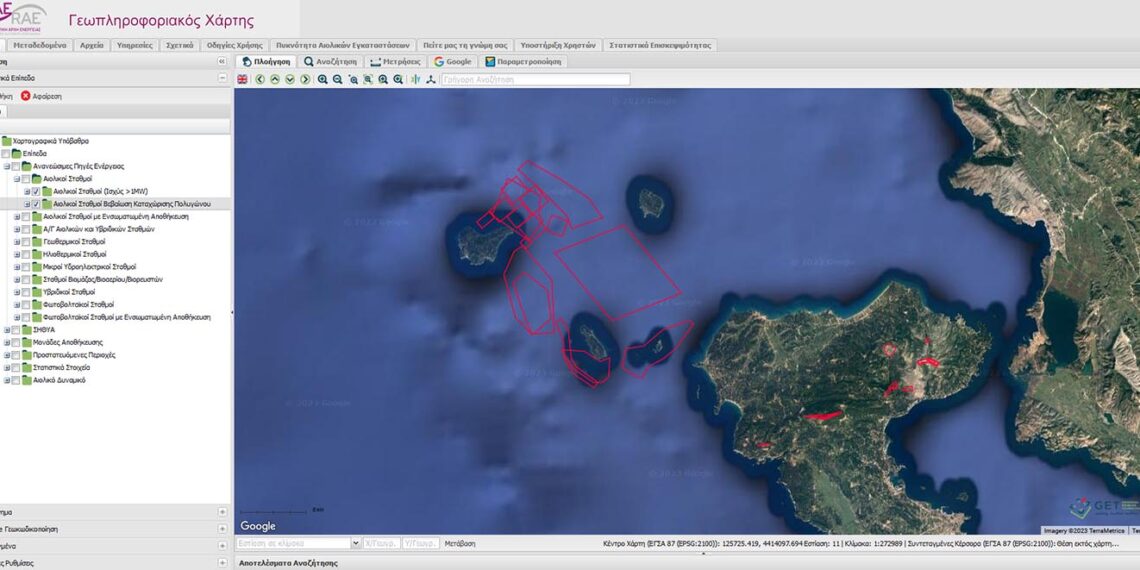
Task: Open Υποστήριξη Χρηστών
Action: point(558,45)
